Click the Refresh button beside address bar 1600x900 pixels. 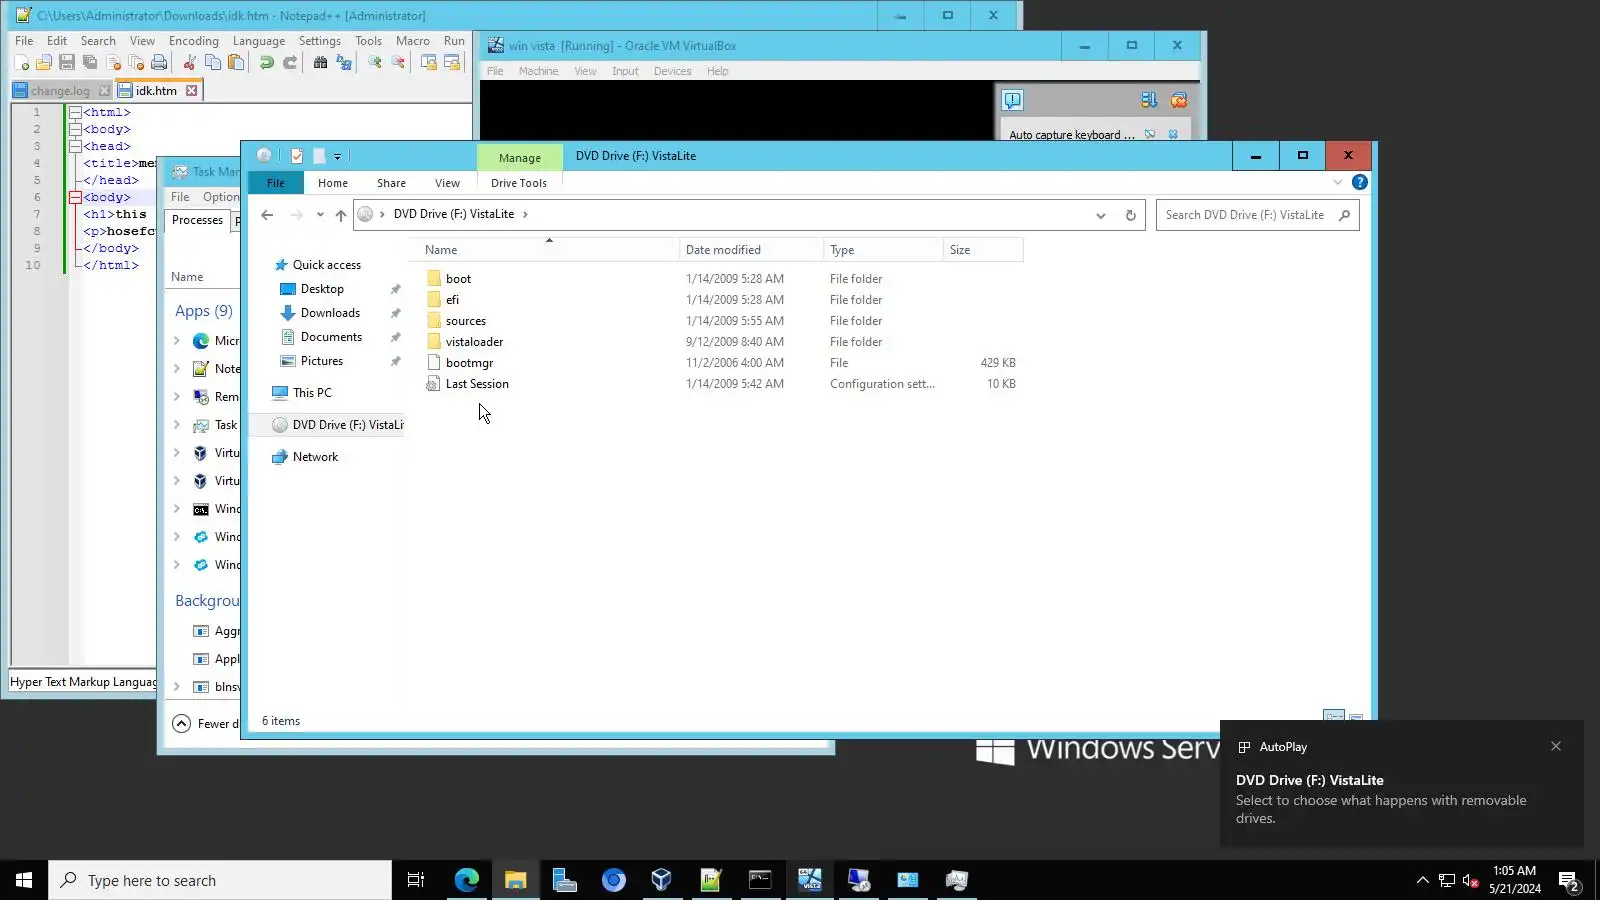tap(1130, 215)
